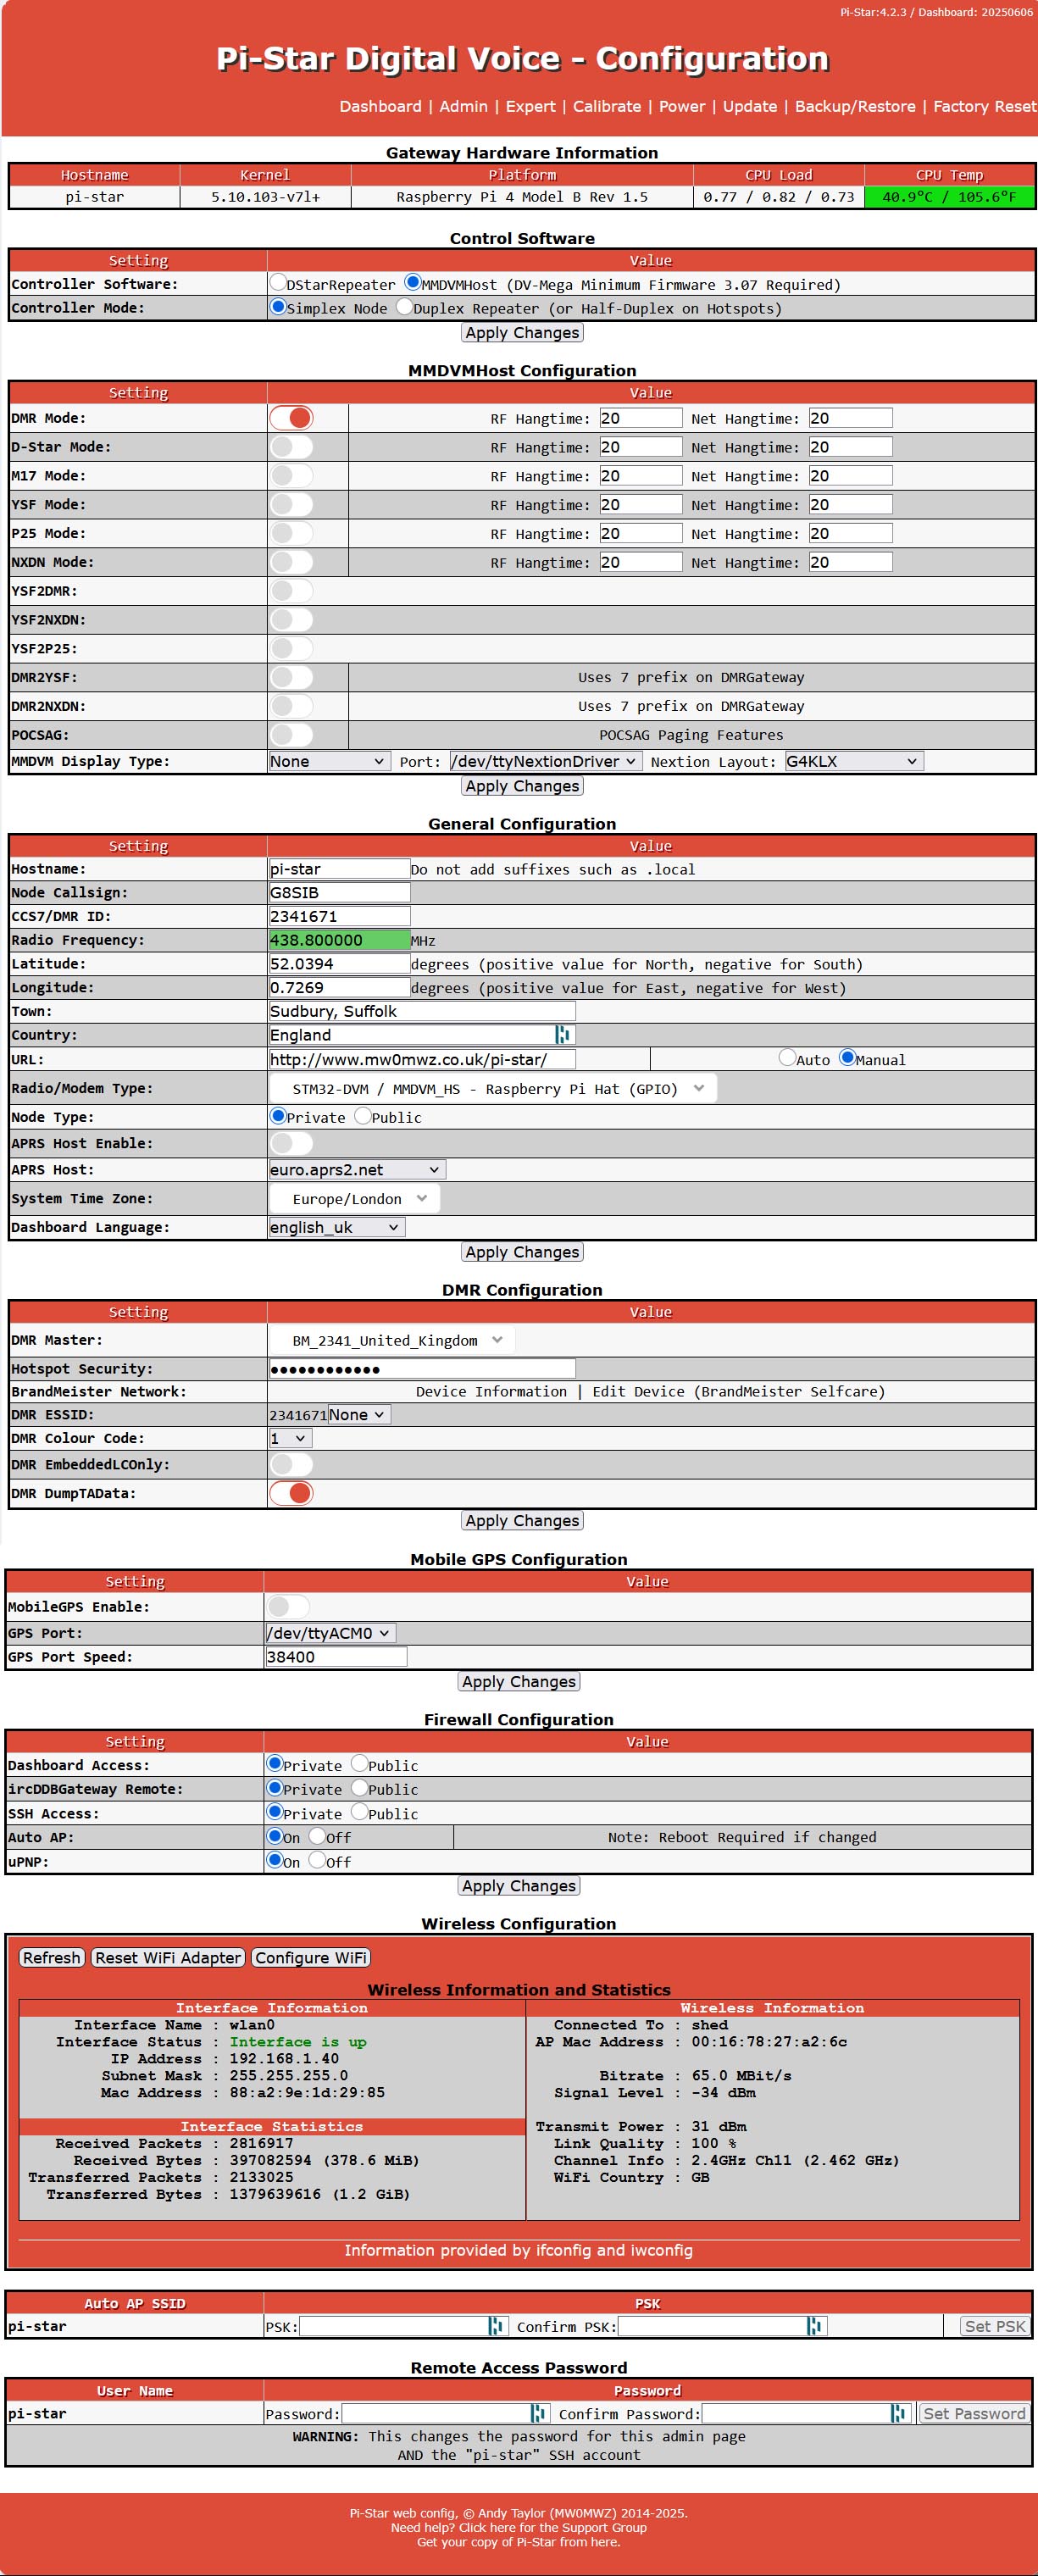
Task: Click Configure WiFi button
Action: click(311, 1958)
